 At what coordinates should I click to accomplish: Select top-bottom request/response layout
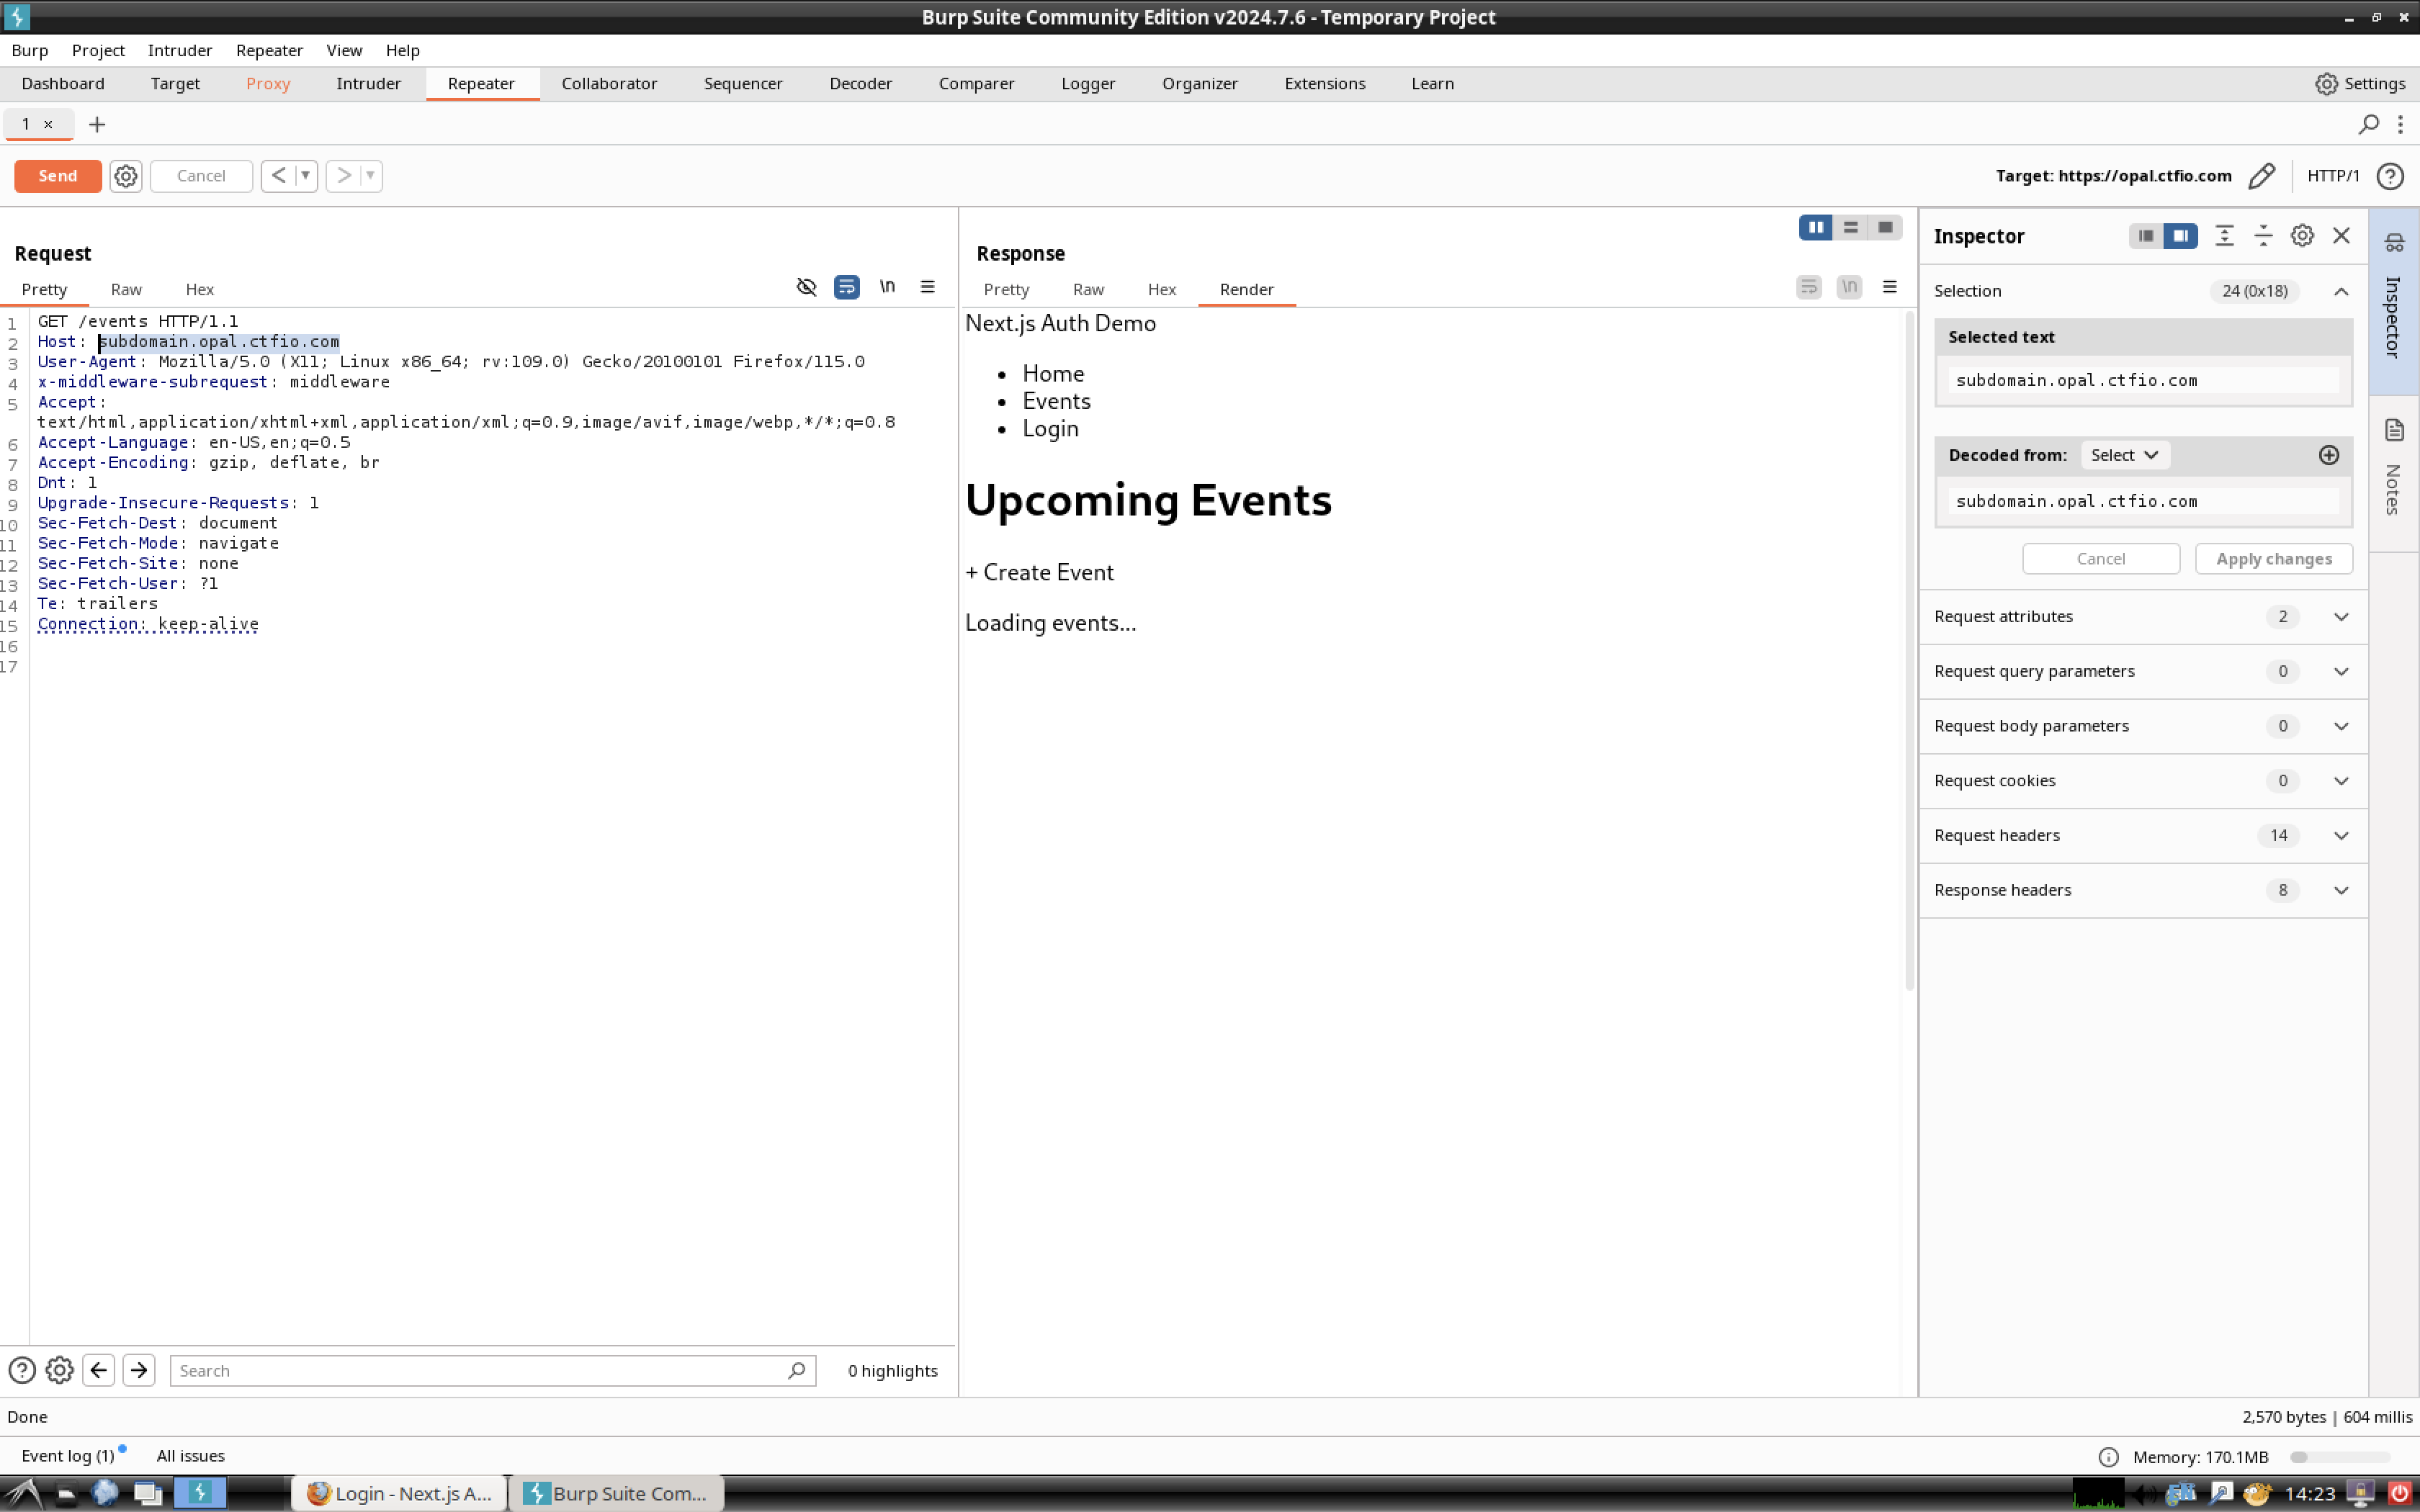[1850, 227]
